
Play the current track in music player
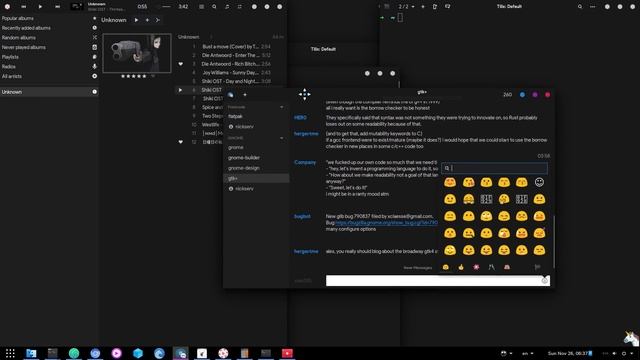[40, 7]
